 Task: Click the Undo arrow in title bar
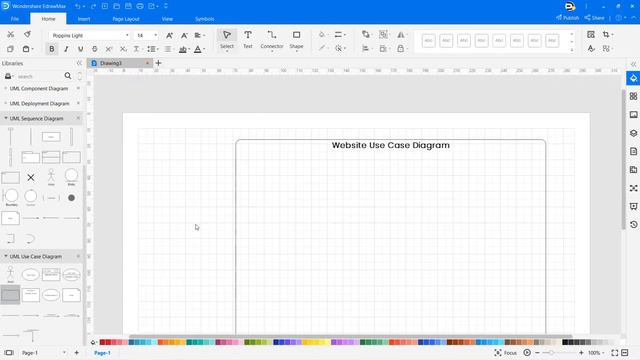pyautogui.click(x=78, y=7)
